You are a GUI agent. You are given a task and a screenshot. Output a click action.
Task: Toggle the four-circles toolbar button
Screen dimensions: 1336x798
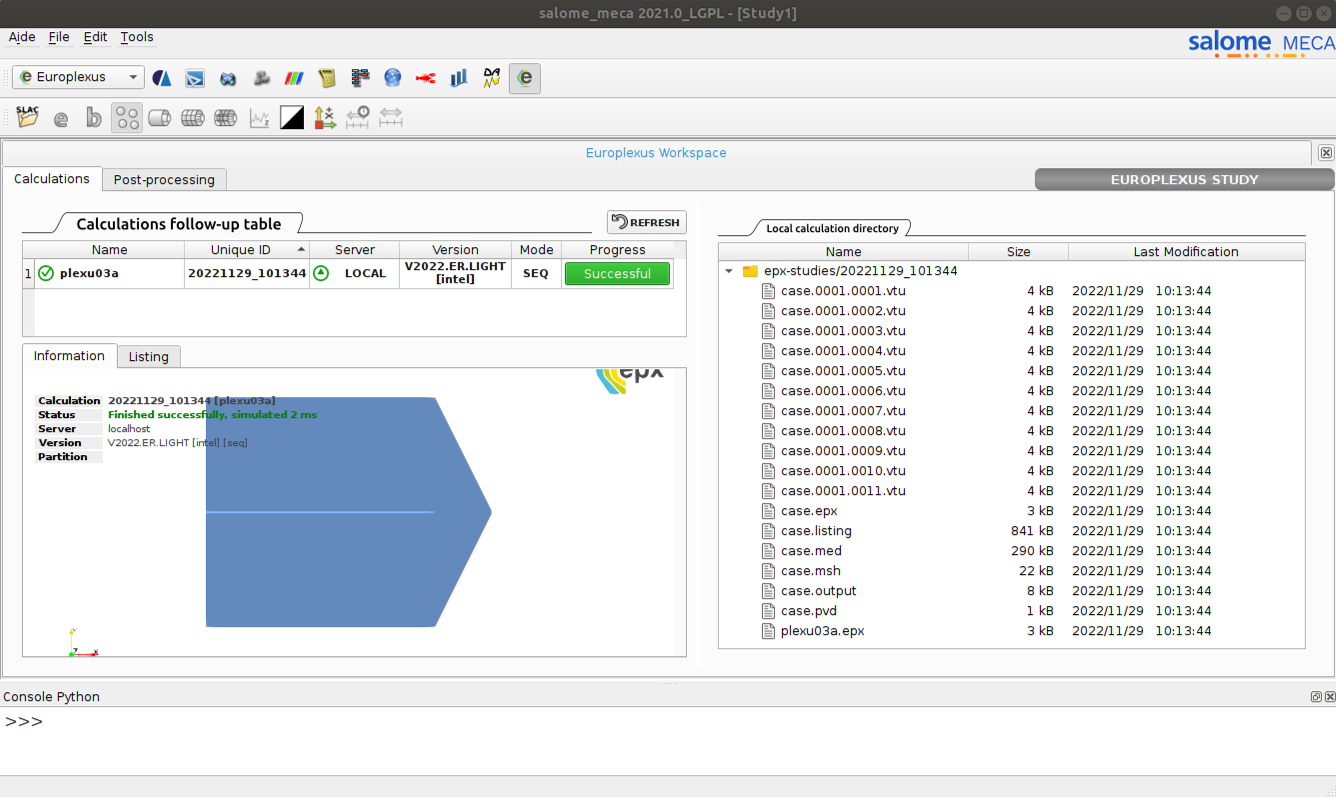pos(127,118)
